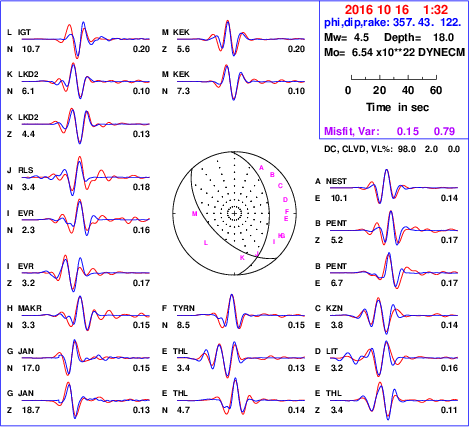Click the 60 second time scale bar
This screenshot has width=469, height=427.
pos(394,78)
